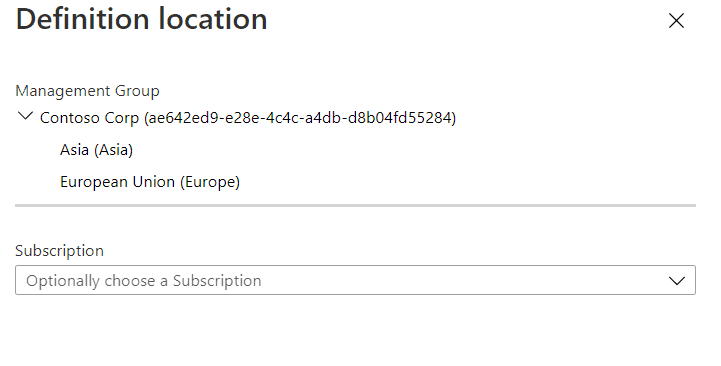Collapse the Contoso Corp management group
The width and height of the screenshot is (721, 366).
[25, 116]
